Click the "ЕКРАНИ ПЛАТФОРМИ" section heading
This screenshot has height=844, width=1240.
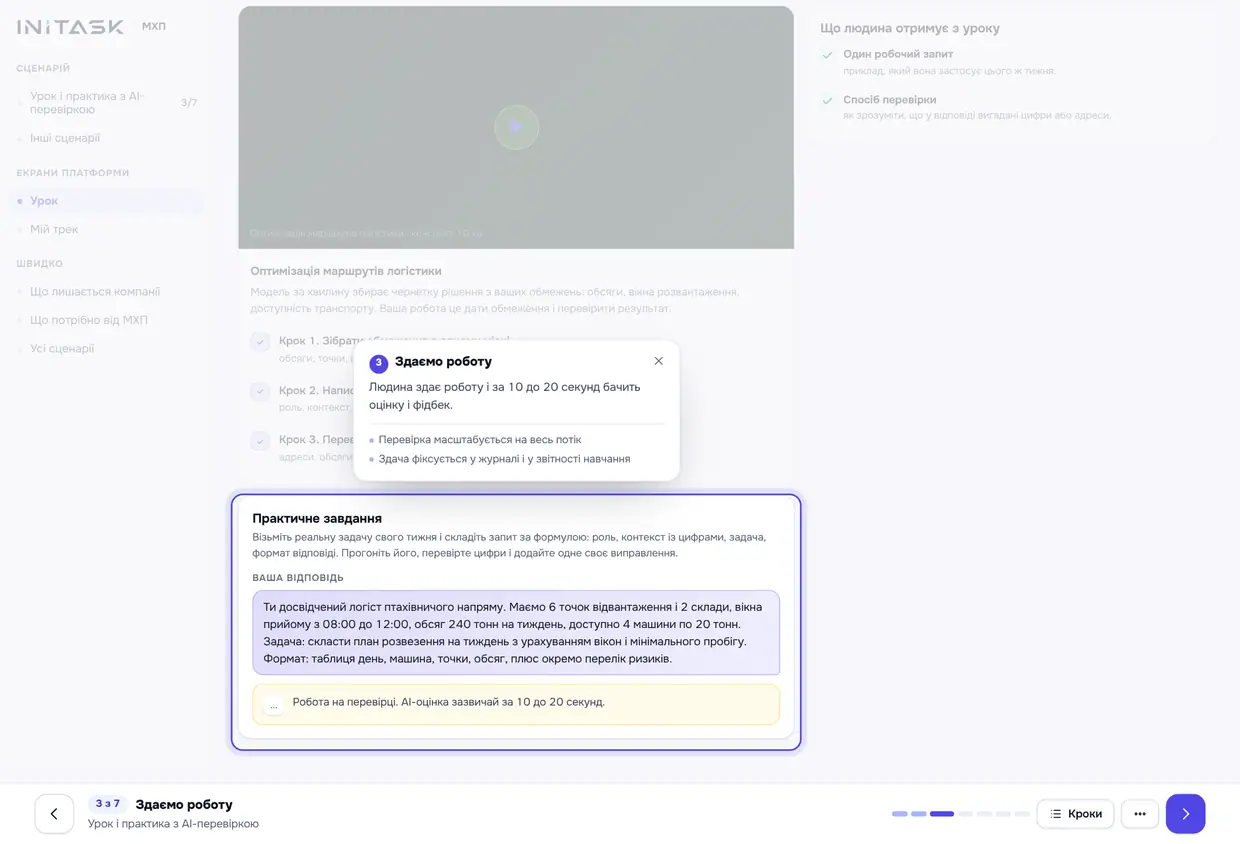point(73,173)
